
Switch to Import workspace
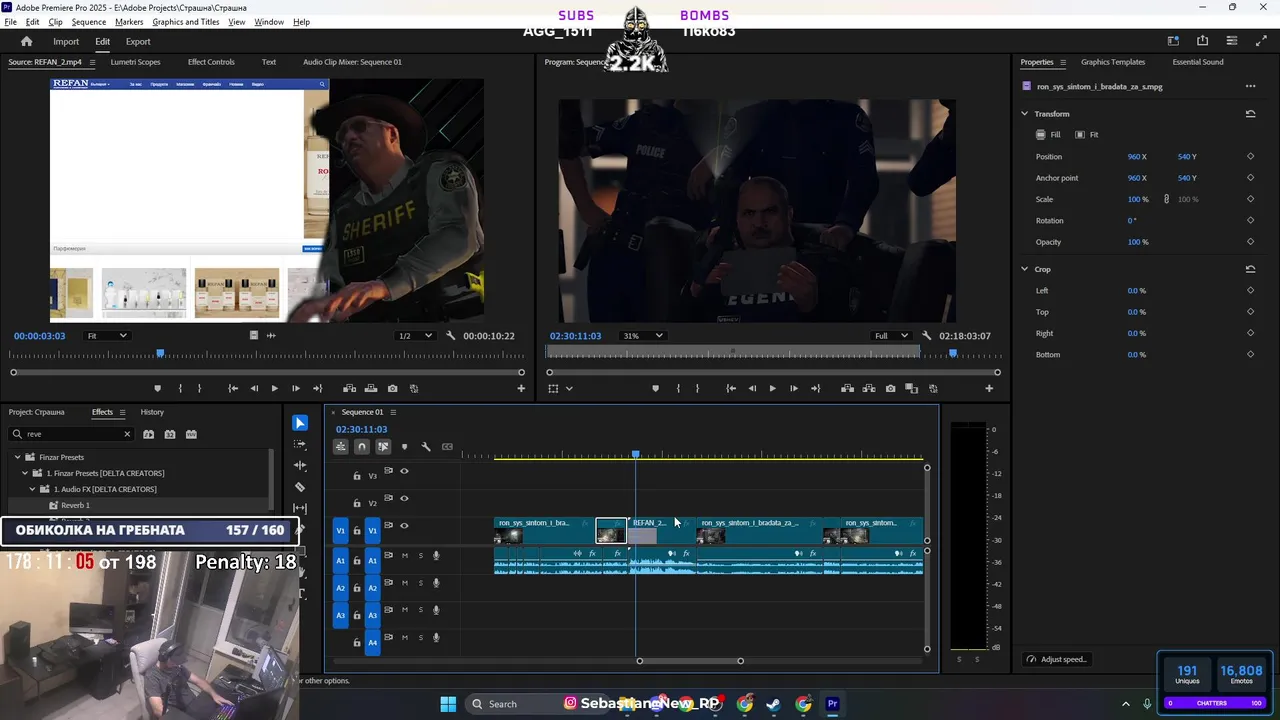coord(66,41)
